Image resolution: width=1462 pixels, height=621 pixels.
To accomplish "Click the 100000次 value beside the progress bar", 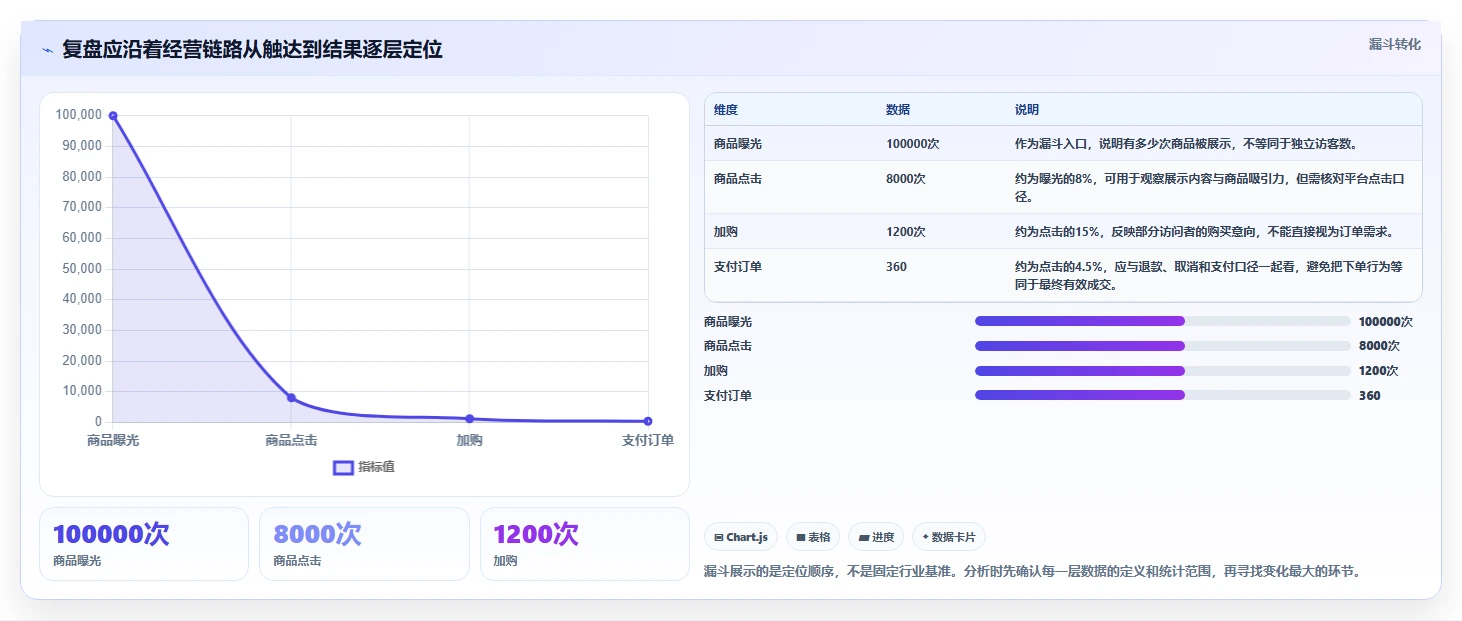I will click(x=1386, y=322).
